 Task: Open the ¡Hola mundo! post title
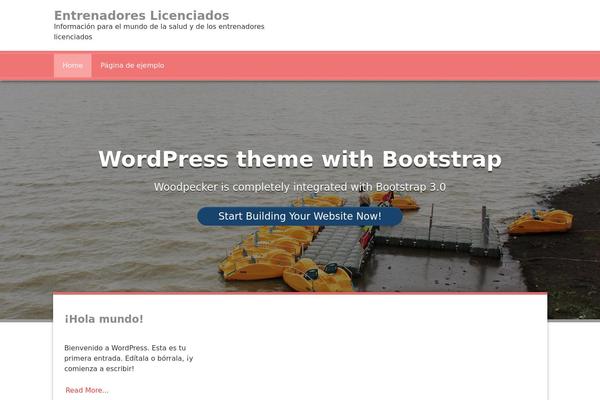(x=104, y=319)
